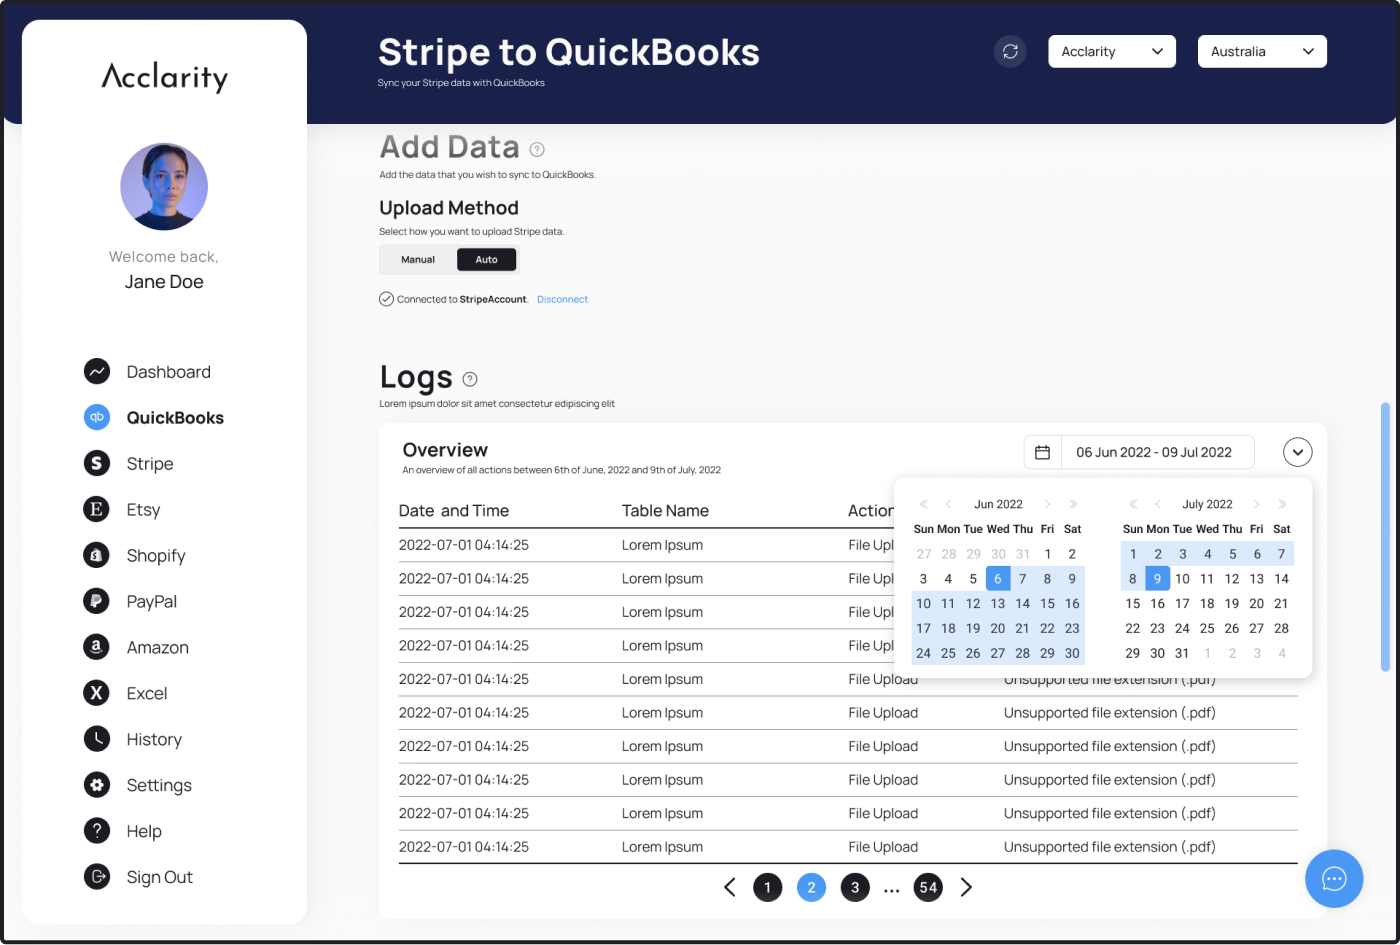Go to the History page from the sidebar
The height and width of the screenshot is (945, 1400).
tap(96, 739)
